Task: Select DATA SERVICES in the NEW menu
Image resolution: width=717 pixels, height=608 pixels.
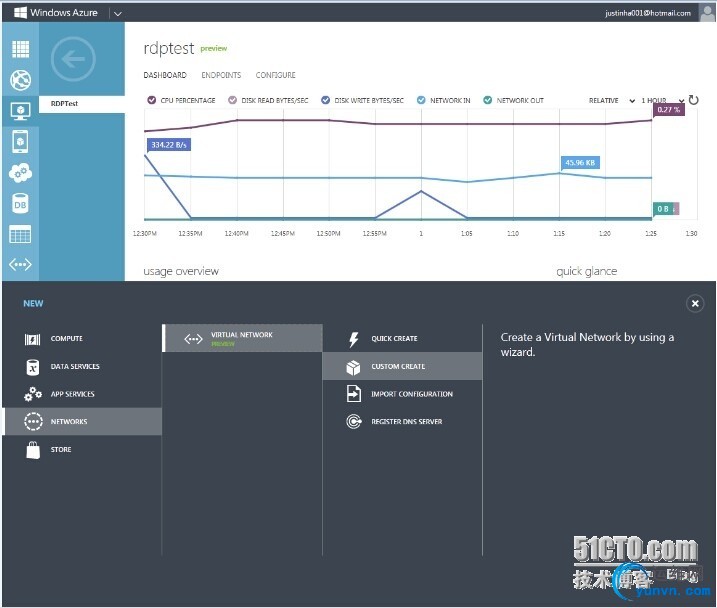Action: (x=82, y=367)
